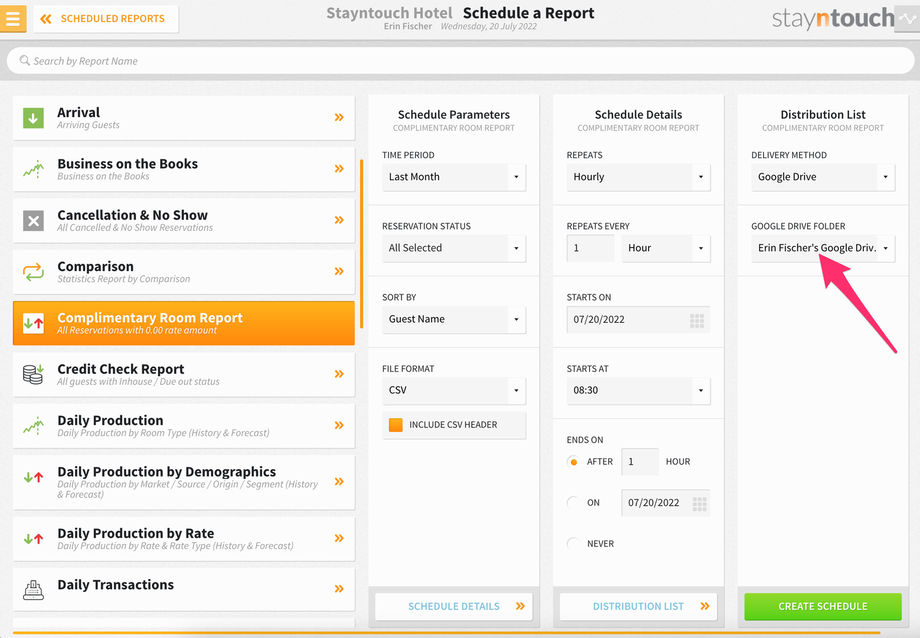The image size is (920, 638).
Task: Click the Daily Production chart icon
Action: coord(33,426)
